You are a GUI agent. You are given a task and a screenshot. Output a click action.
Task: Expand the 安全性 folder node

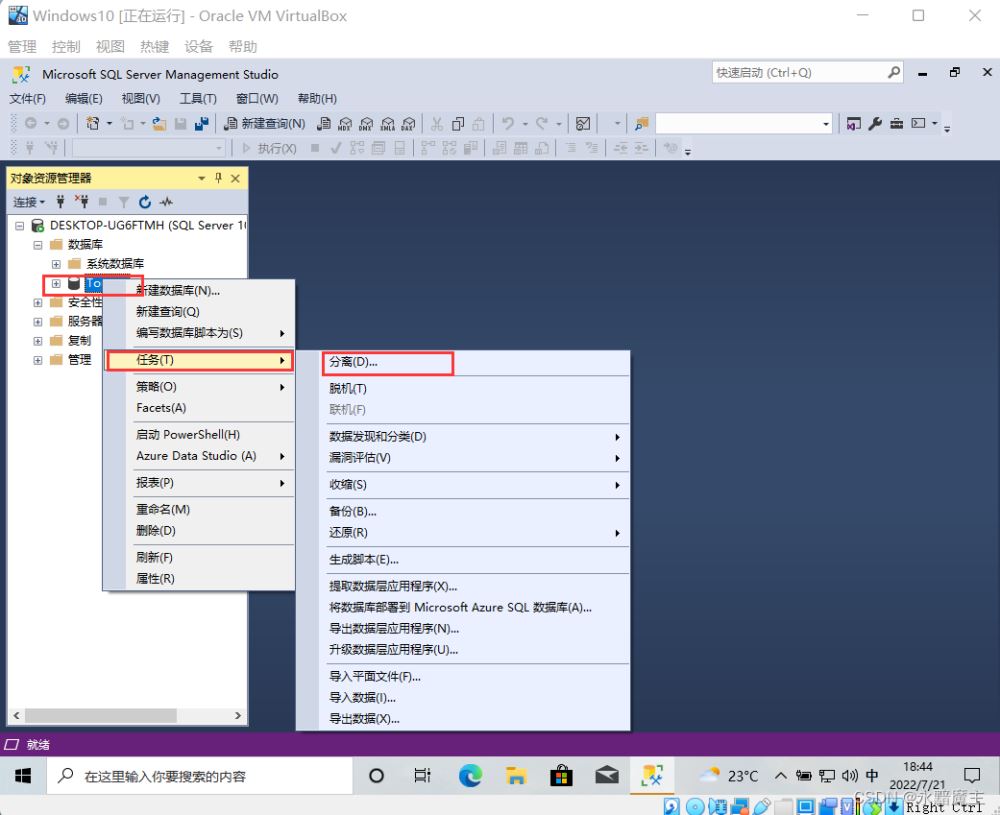(38, 303)
